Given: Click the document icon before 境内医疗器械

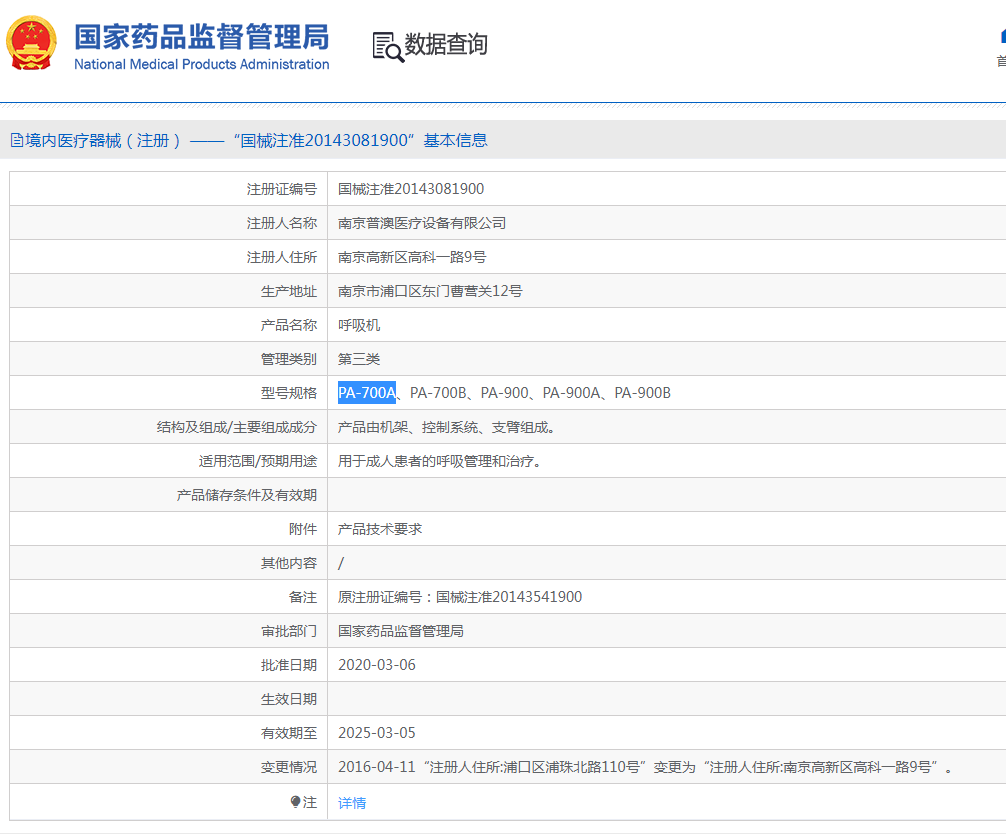Looking at the screenshot, I should 17,140.
